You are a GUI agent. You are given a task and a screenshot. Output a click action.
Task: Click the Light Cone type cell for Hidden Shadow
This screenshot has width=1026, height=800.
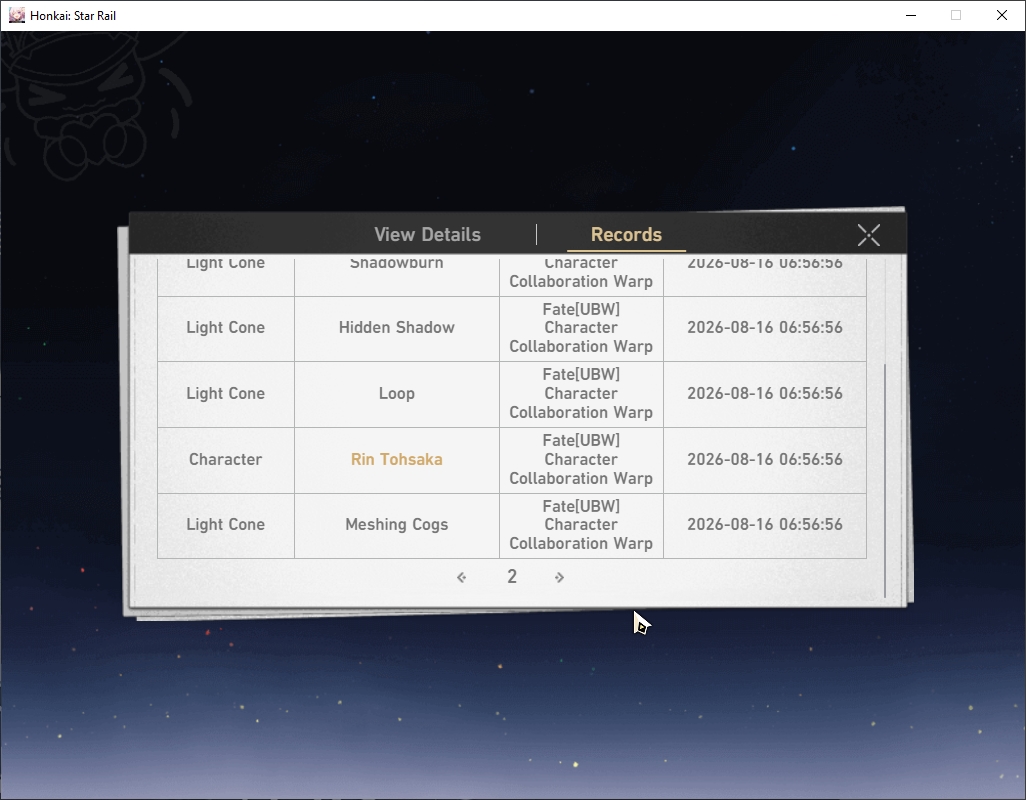pos(226,327)
